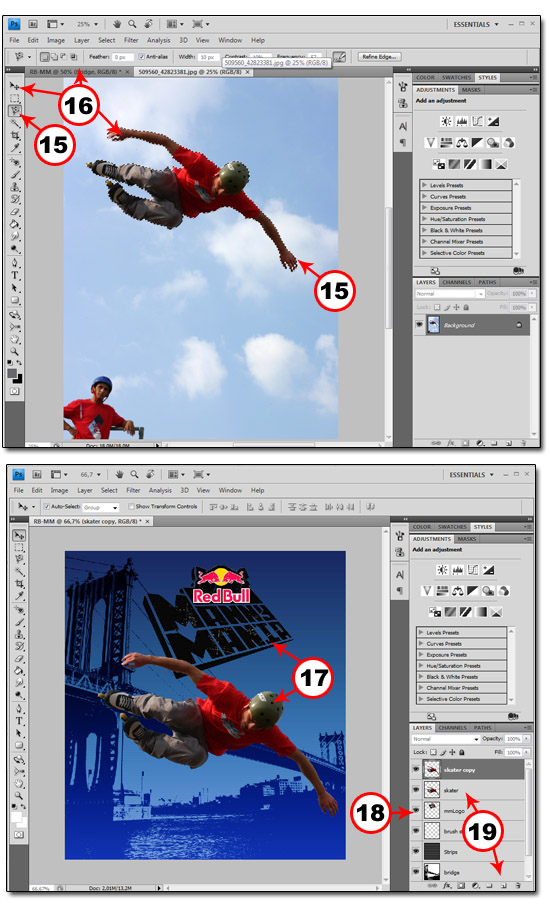Close the RB-MM document tab in bottom window
The image size is (550, 906).
tap(147, 521)
